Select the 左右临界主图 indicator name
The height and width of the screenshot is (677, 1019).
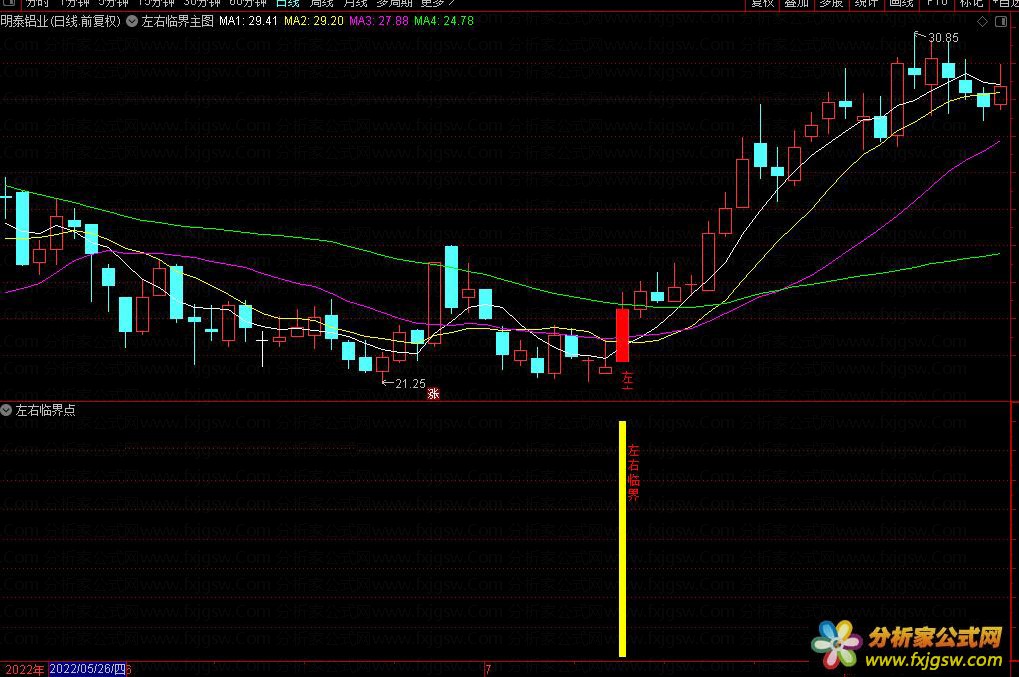coord(177,21)
